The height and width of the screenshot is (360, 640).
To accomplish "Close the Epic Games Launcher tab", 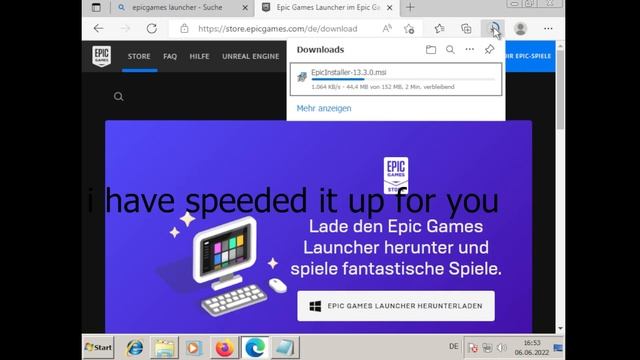I will tap(389, 8).
